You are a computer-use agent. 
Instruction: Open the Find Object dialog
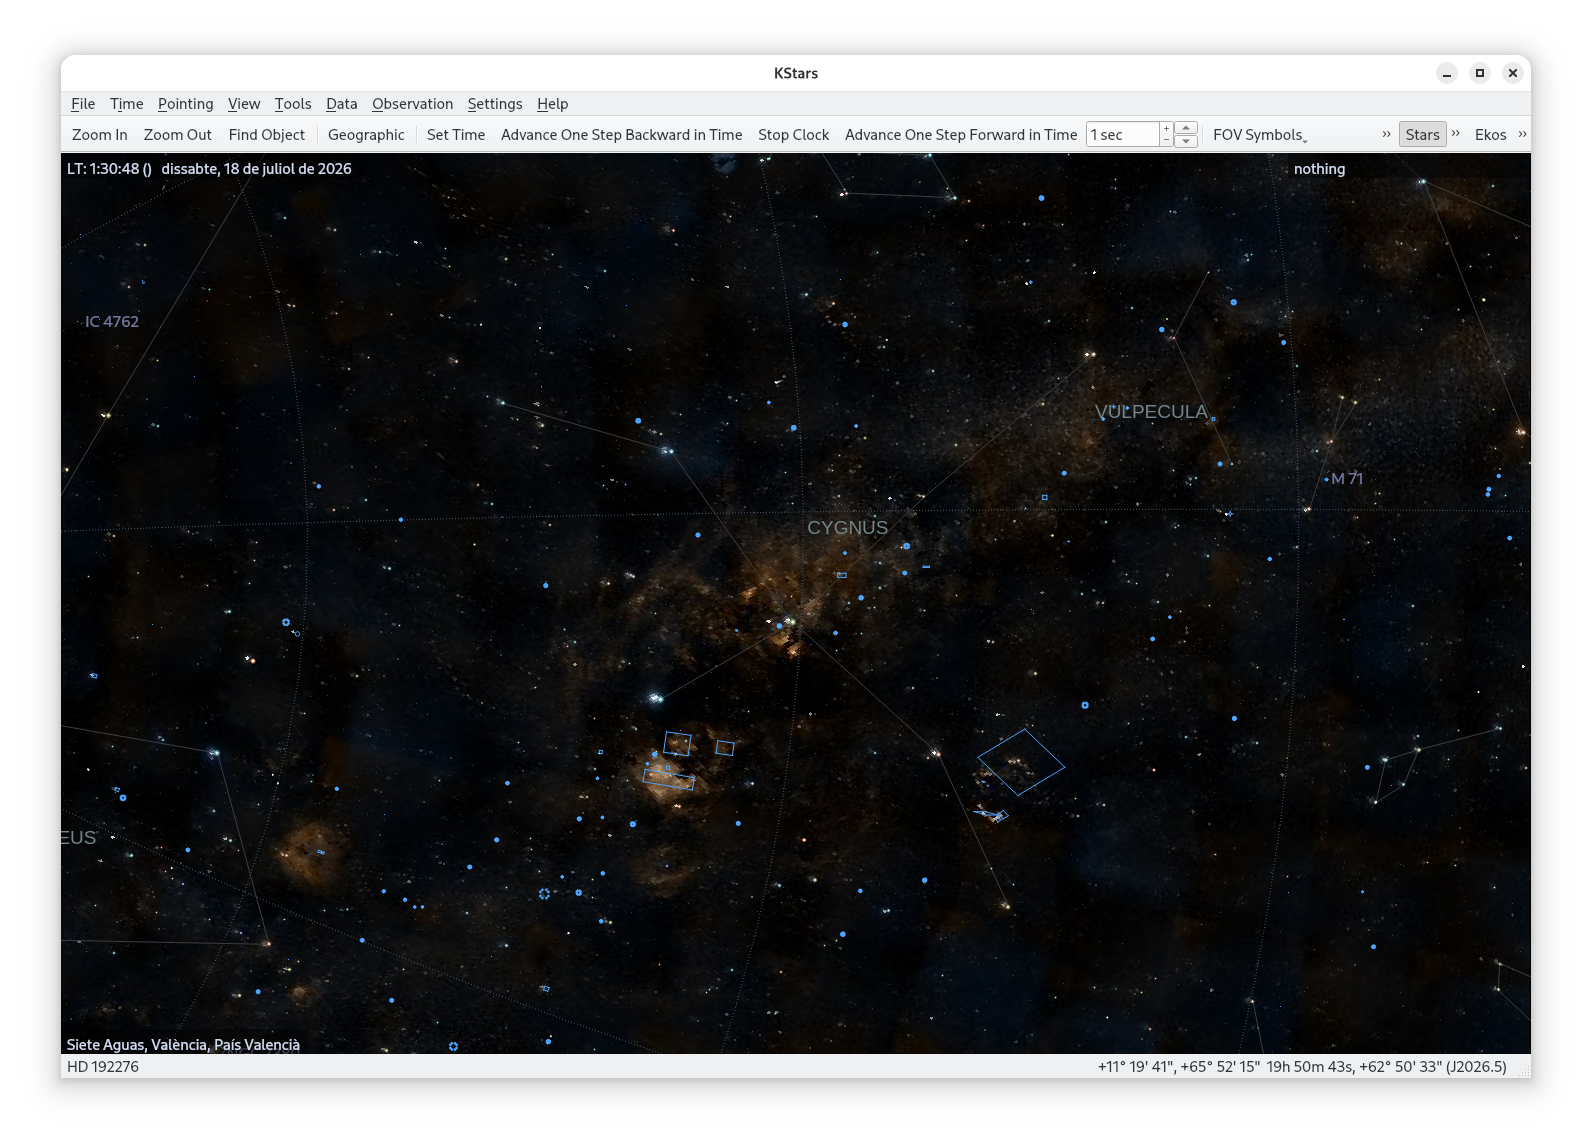click(x=267, y=135)
